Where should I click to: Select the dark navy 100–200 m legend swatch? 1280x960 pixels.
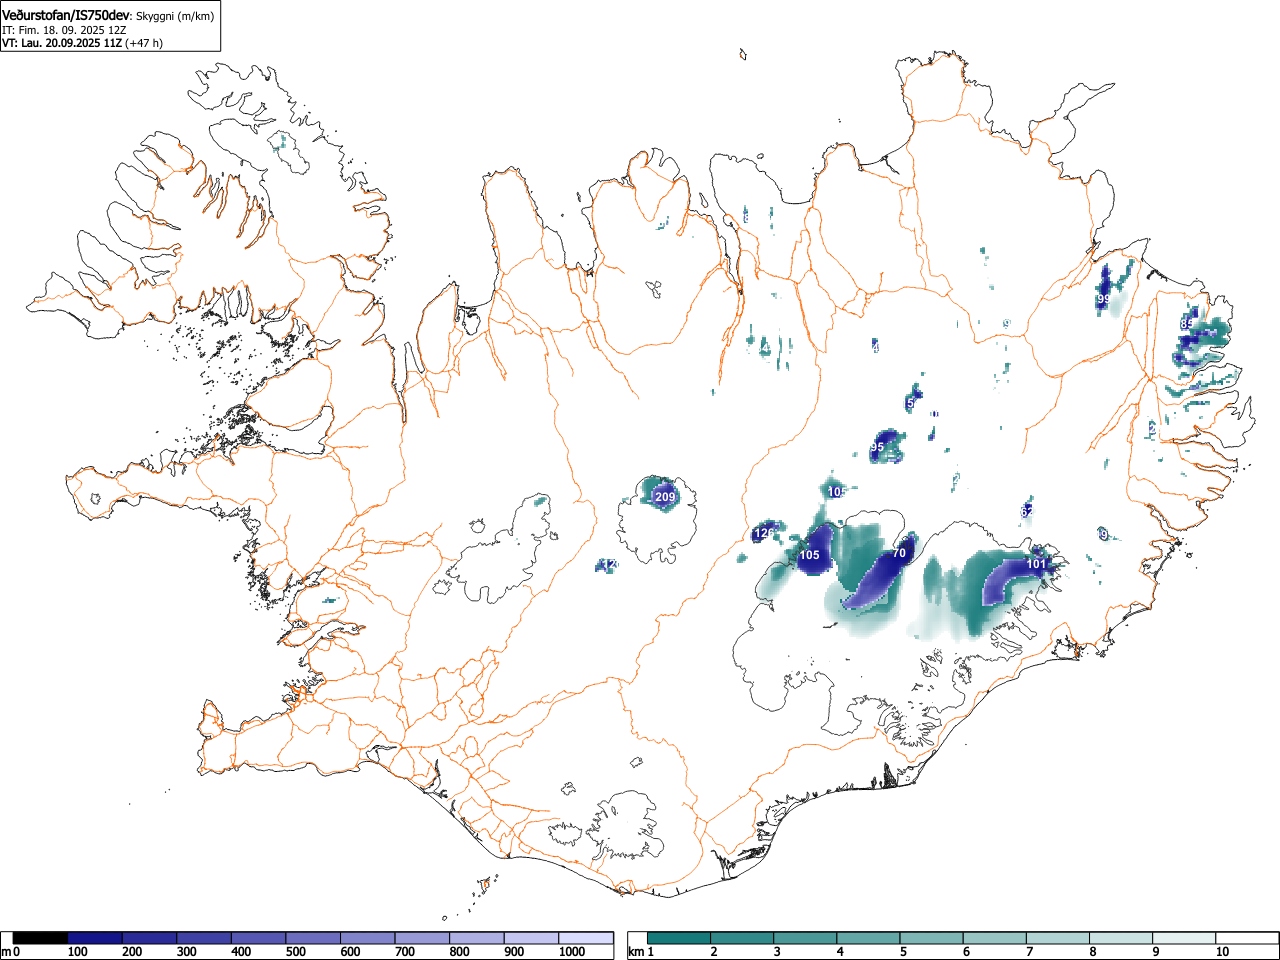95,938
